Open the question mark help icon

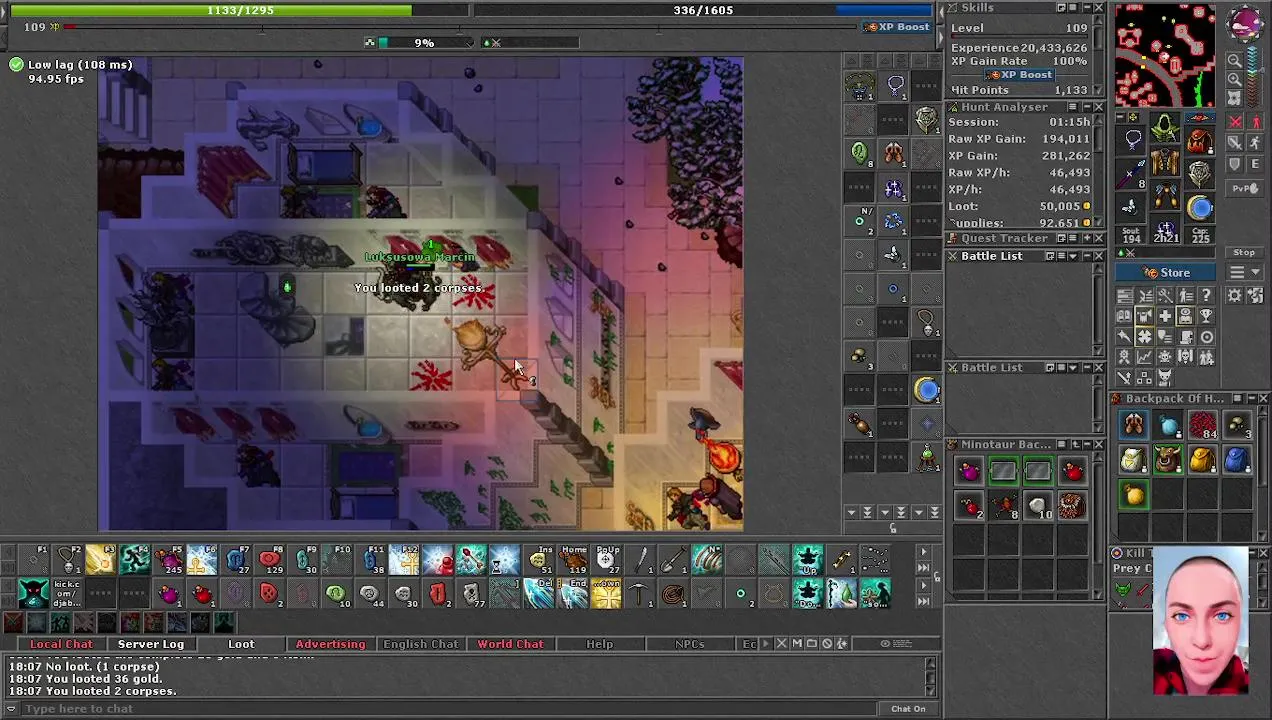[1207, 295]
